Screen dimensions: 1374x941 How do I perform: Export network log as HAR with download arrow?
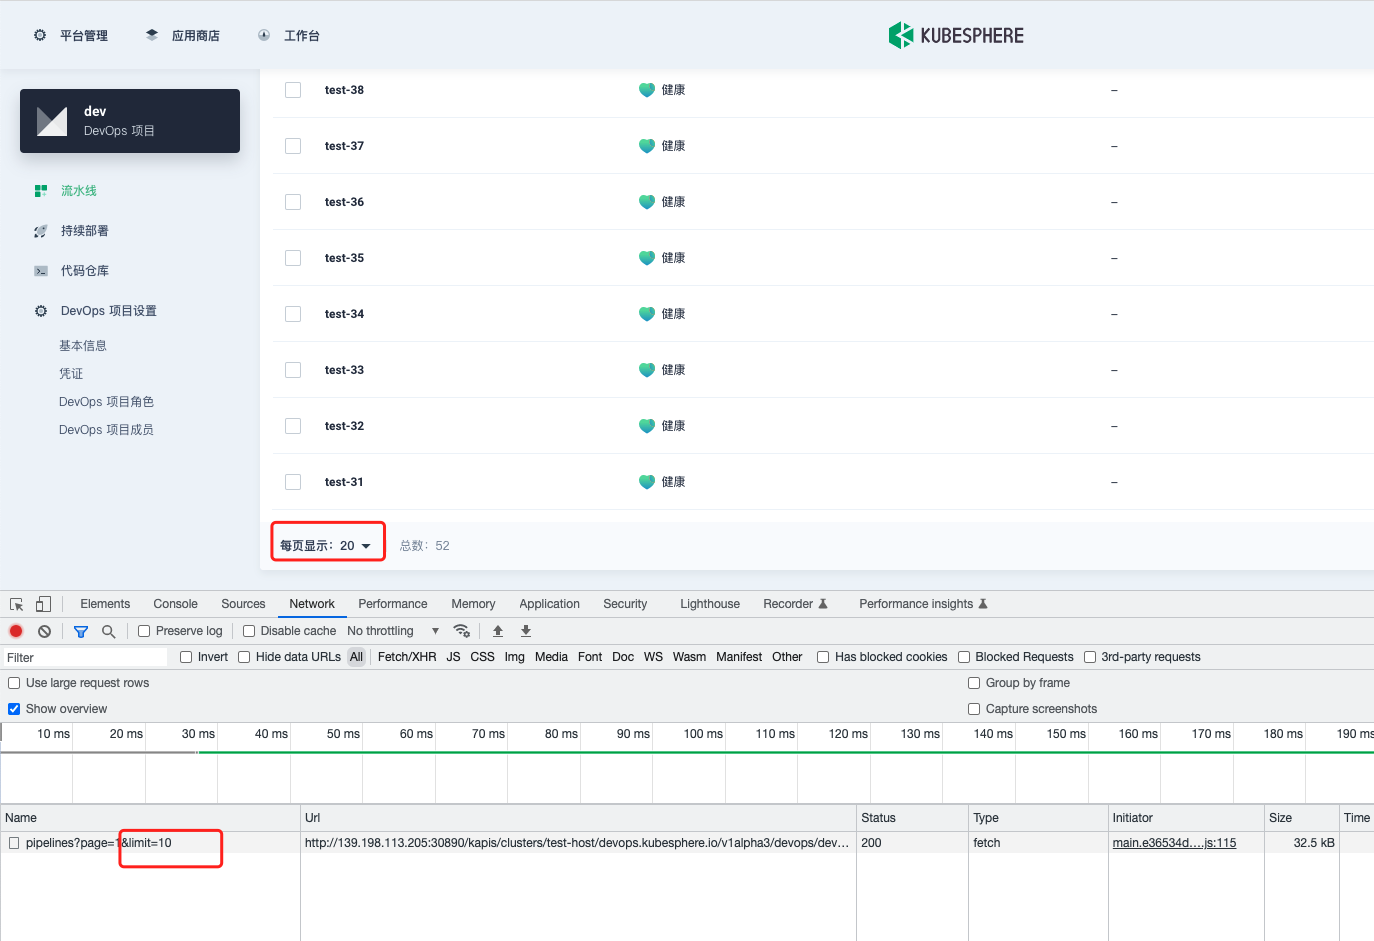pos(525,631)
